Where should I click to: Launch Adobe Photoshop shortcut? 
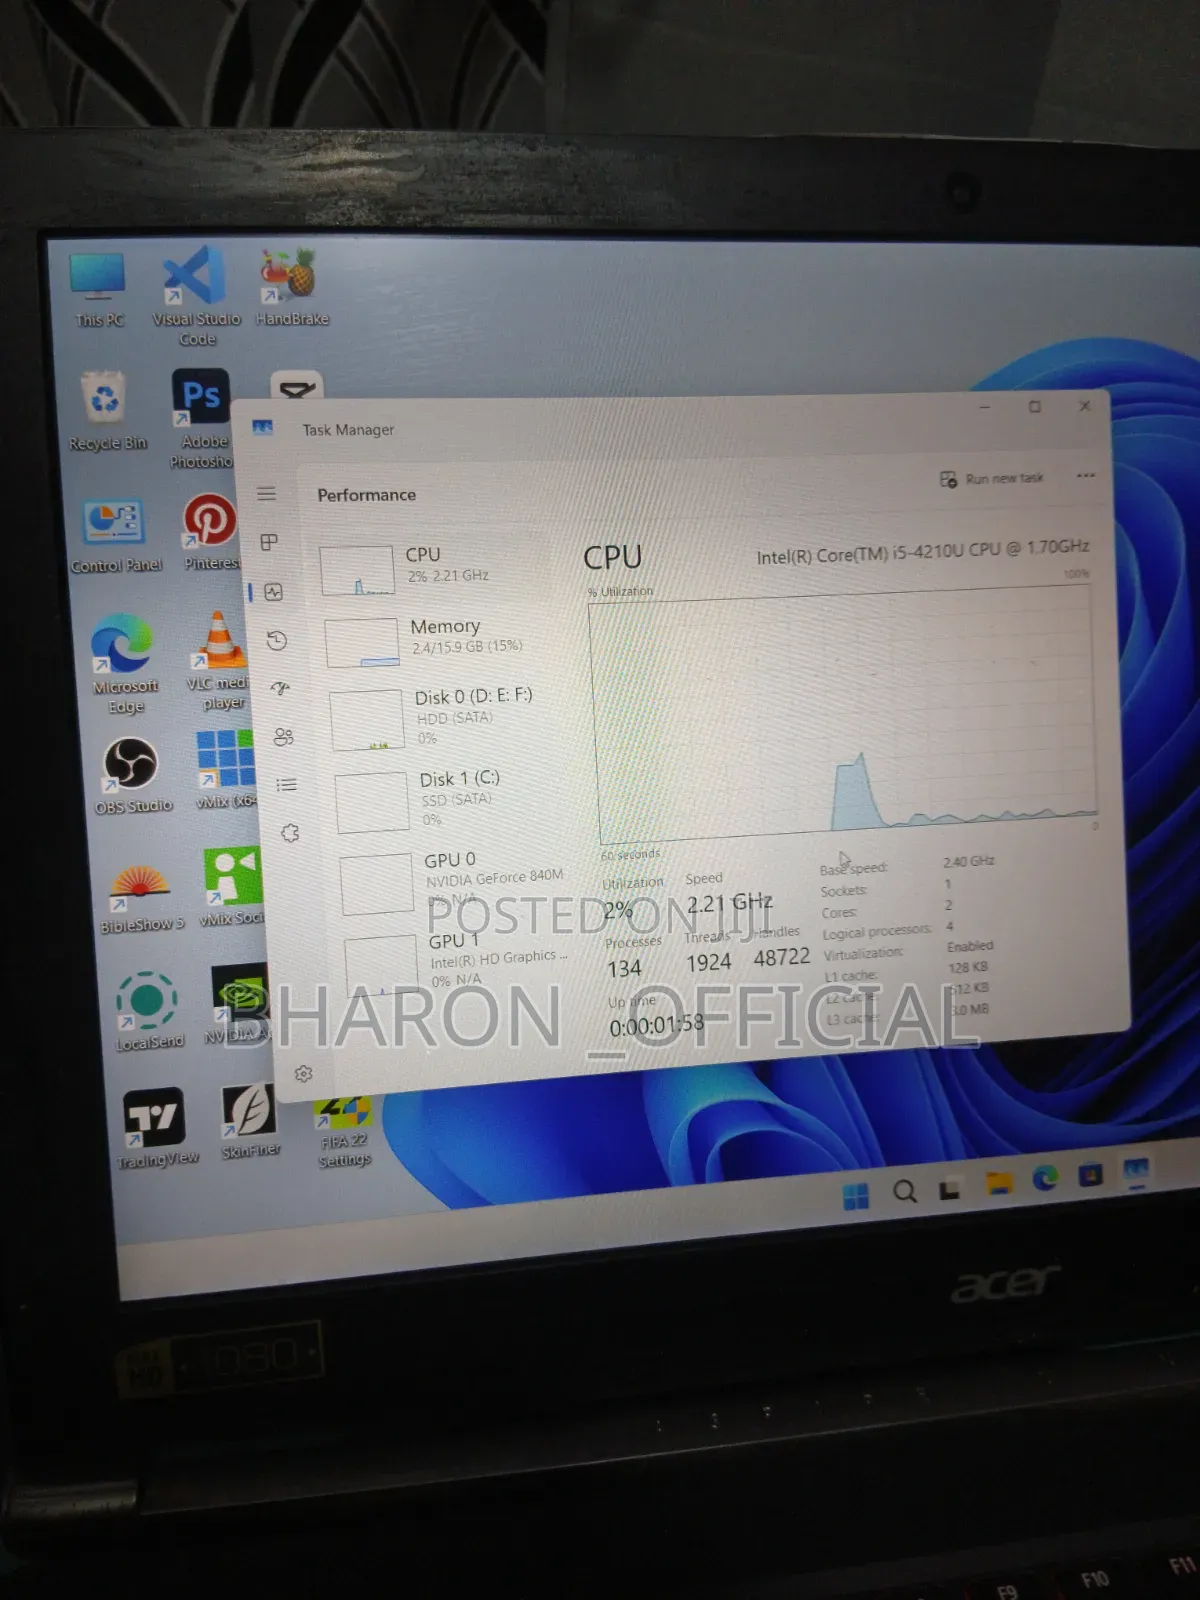(x=201, y=418)
